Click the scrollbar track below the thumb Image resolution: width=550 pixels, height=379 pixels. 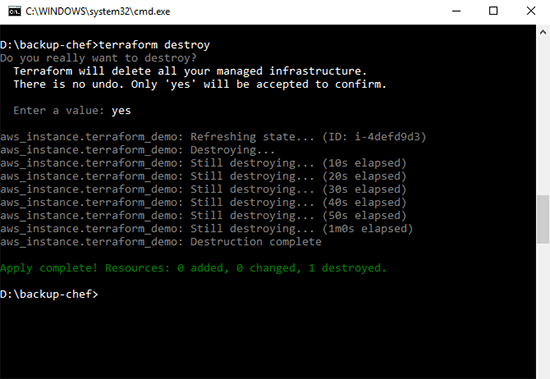(x=543, y=311)
